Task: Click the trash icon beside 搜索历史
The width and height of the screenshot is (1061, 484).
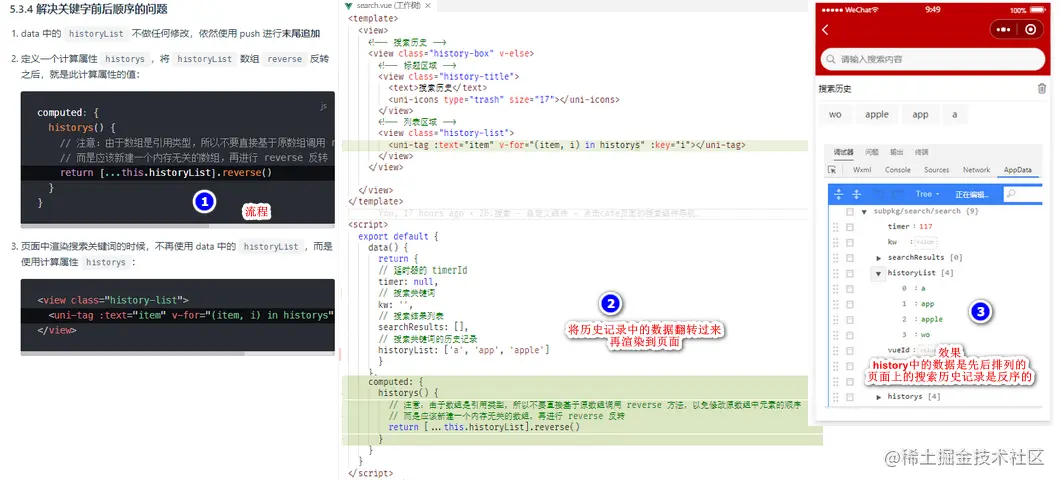Action: tap(1041, 89)
